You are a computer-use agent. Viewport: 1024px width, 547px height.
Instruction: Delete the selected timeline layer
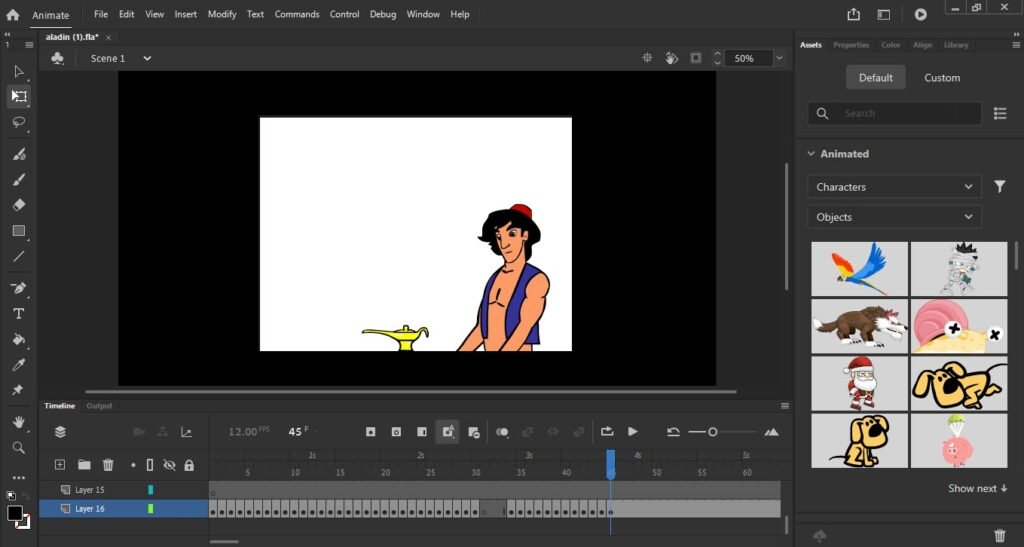coord(108,465)
